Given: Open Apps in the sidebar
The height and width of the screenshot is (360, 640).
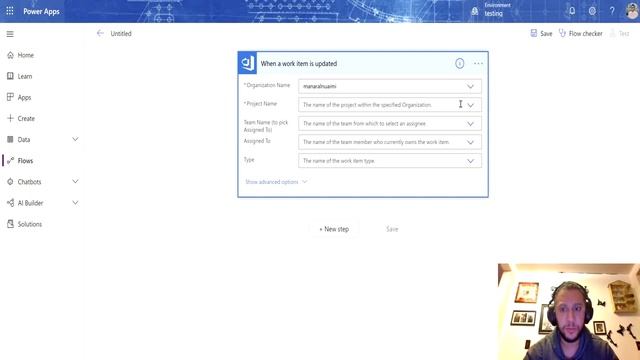Looking at the screenshot, I should (24, 98).
